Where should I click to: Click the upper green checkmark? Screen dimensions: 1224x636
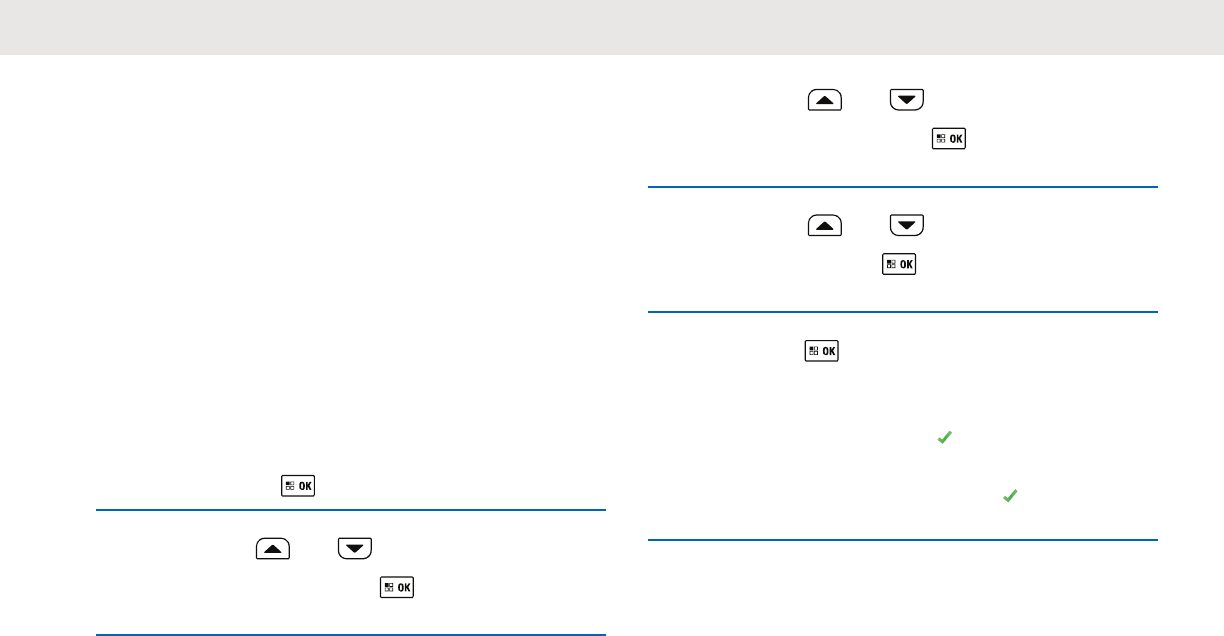[x=942, y=437]
